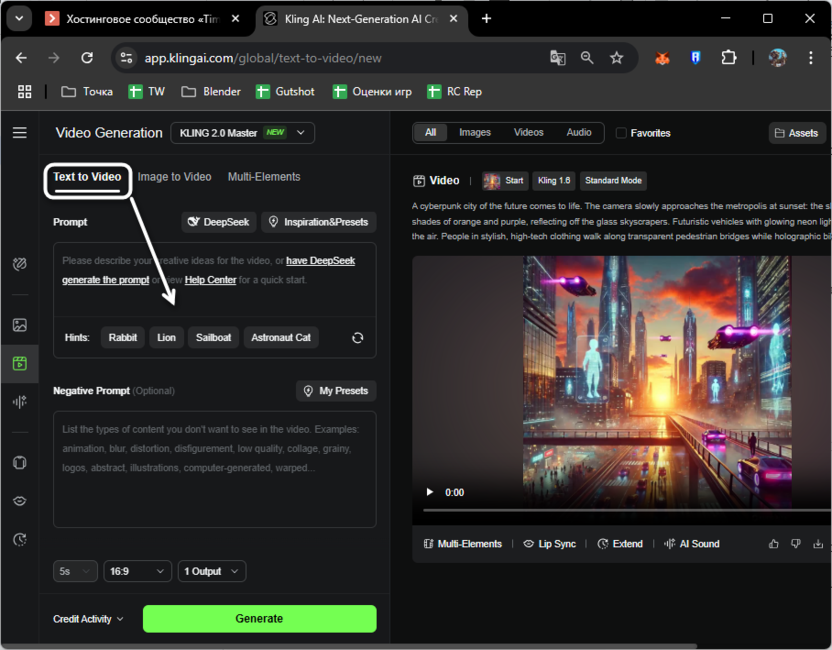The height and width of the screenshot is (650, 832).
Task: Open the 5s duration dropdown
Action: [75, 571]
